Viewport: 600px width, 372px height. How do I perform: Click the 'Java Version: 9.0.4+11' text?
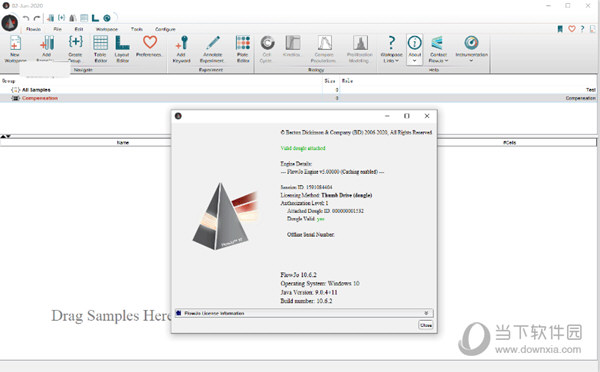click(x=309, y=292)
